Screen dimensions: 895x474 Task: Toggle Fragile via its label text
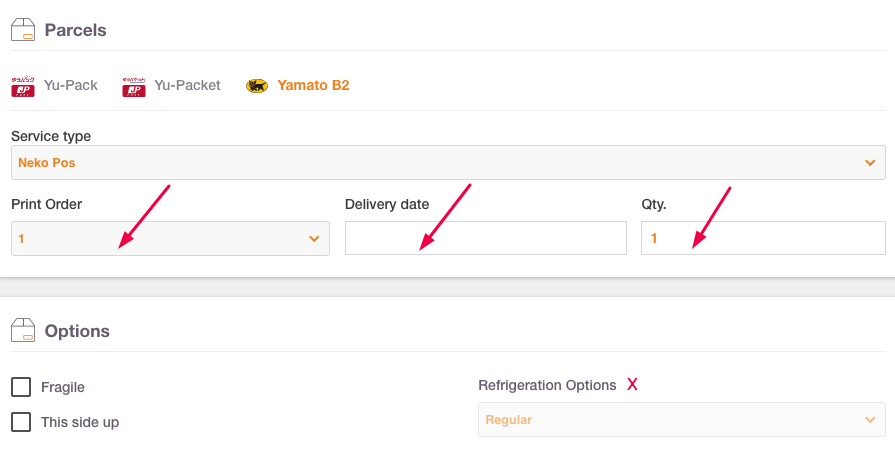pos(63,387)
